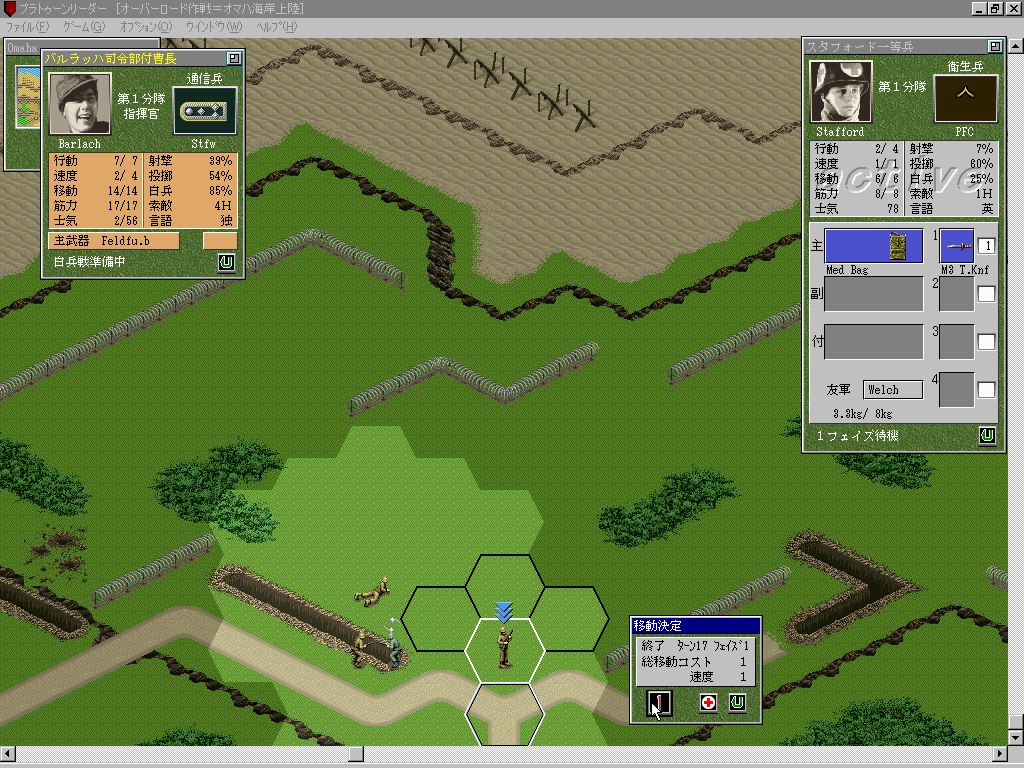The image size is (1024, 768).
Task: Click the 投擲 60% stat in Stafford panel
Action: coord(952,164)
